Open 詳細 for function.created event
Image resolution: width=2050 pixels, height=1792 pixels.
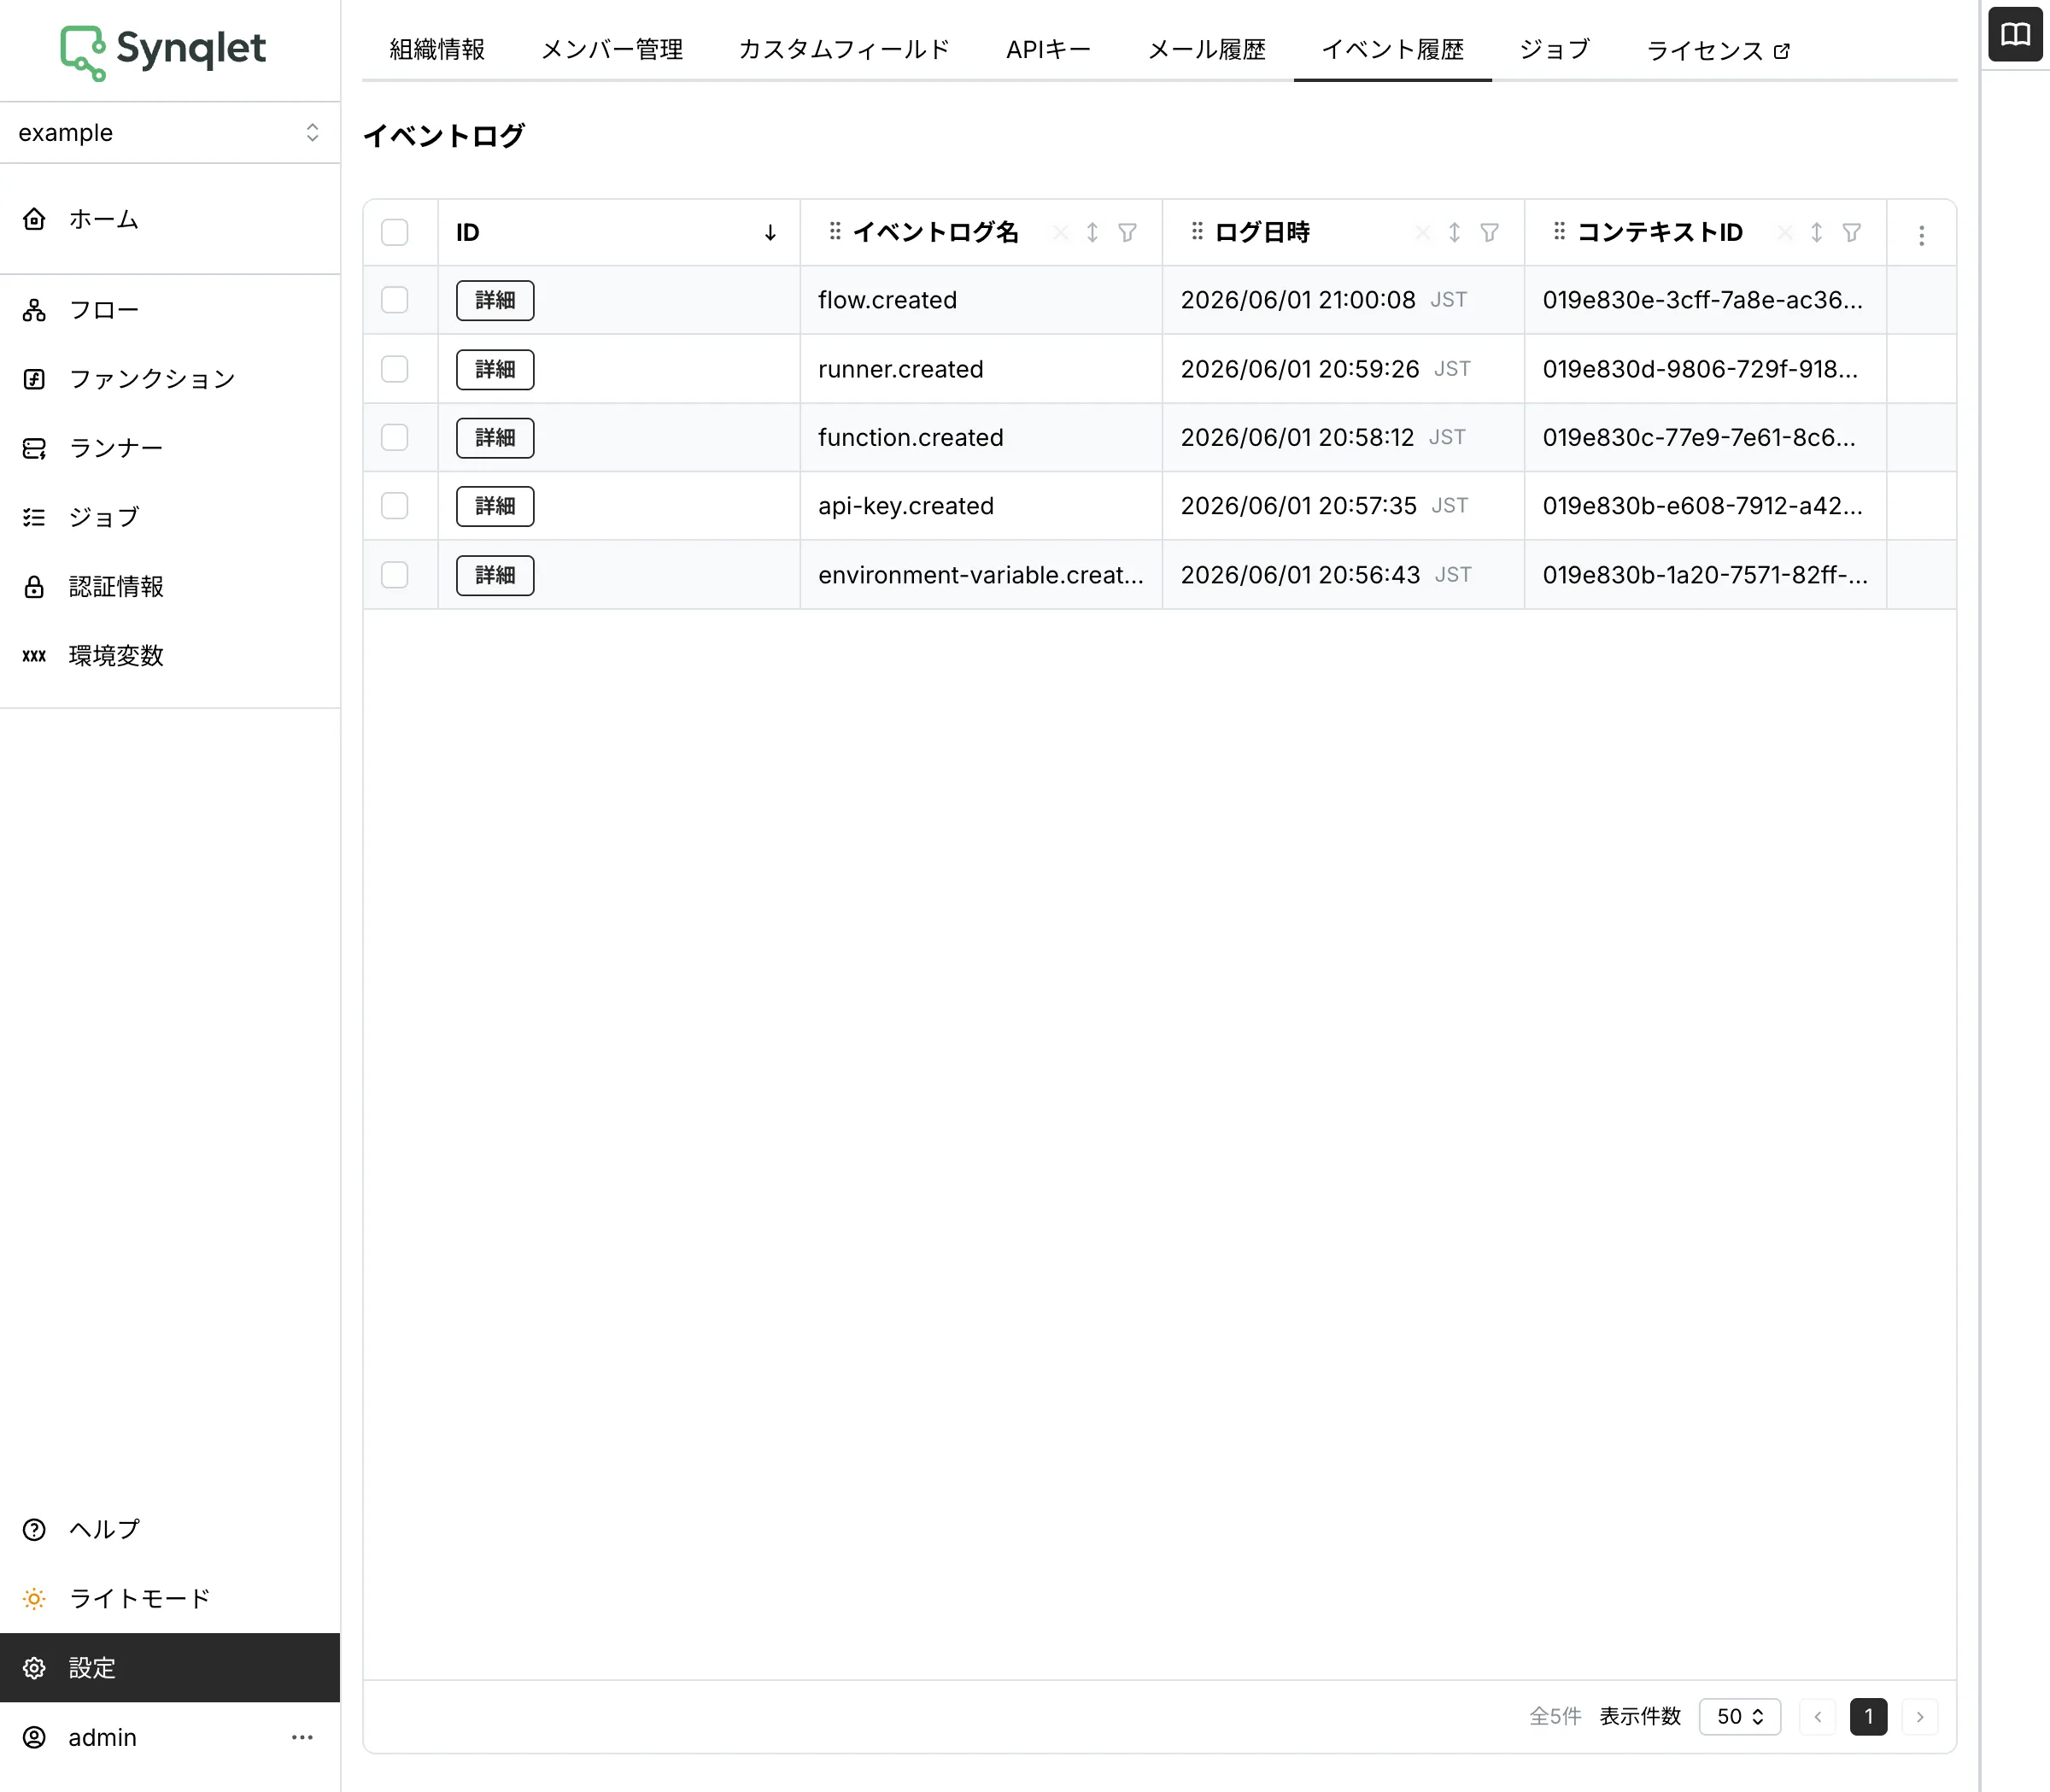click(x=495, y=437)
